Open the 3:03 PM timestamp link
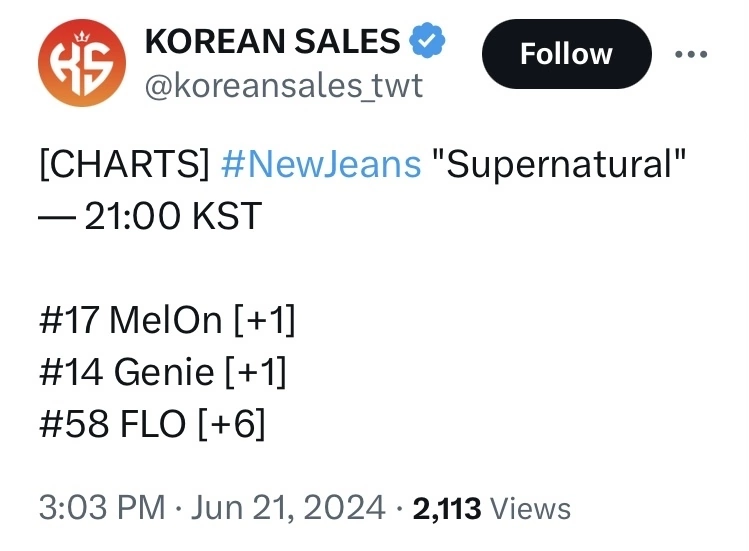Screen dimensions: 749x551 [x=102, y=508]
